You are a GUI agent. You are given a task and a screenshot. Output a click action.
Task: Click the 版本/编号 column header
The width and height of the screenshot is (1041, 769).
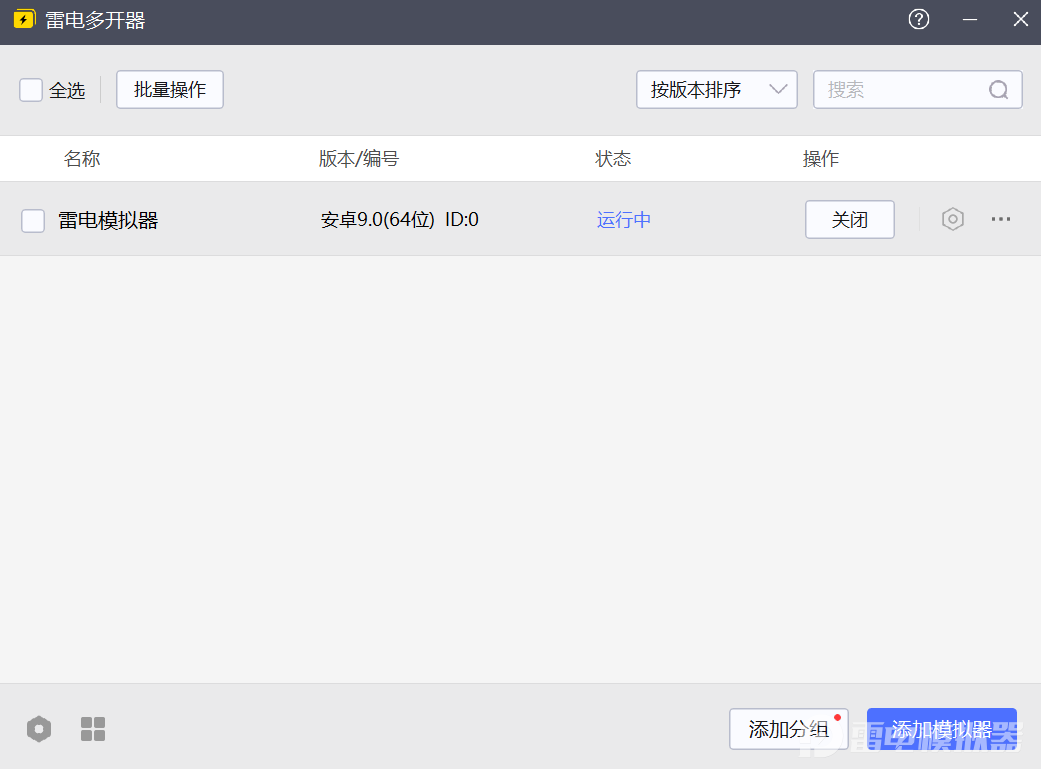point(358,158)
